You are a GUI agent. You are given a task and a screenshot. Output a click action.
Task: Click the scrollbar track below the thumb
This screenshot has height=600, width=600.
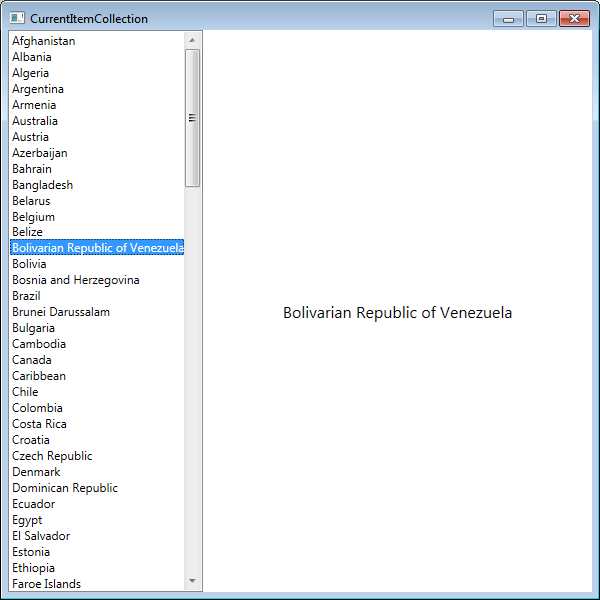[x=192, y=380]
